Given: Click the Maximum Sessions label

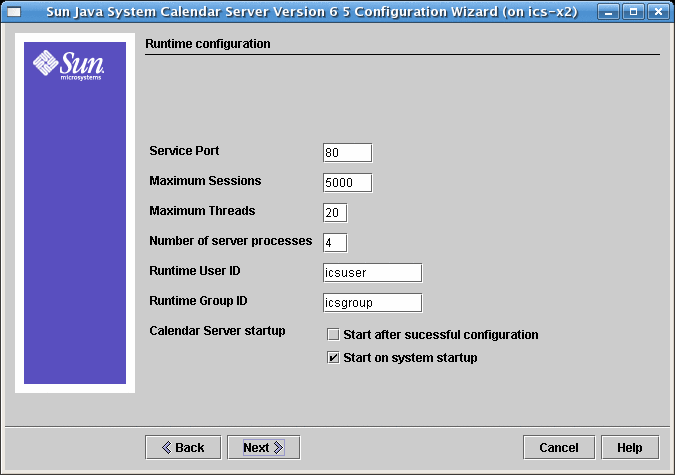Looking at the screenshot, I should pyautogui.click(x=205, y=181).
